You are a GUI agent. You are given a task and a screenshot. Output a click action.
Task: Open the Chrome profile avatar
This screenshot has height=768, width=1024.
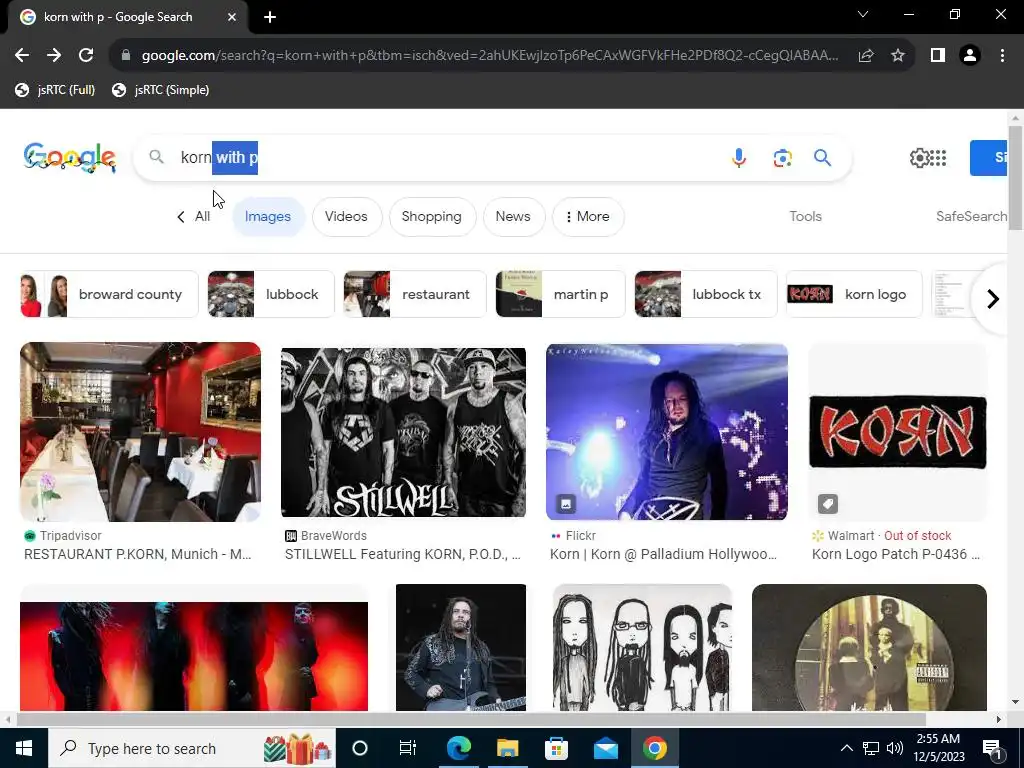970,56
